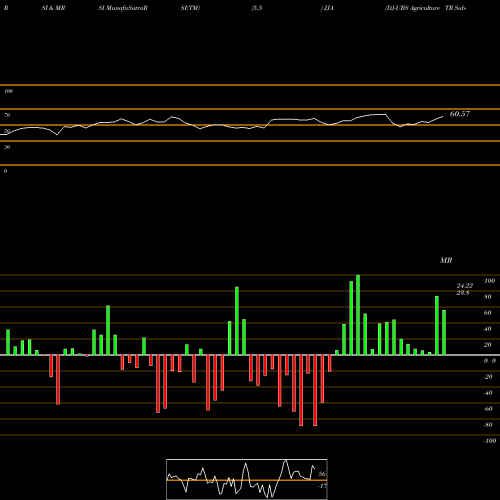Click the MR axis label -60
This screenshot has height=500, width=500.
click(x=488, y=409)
